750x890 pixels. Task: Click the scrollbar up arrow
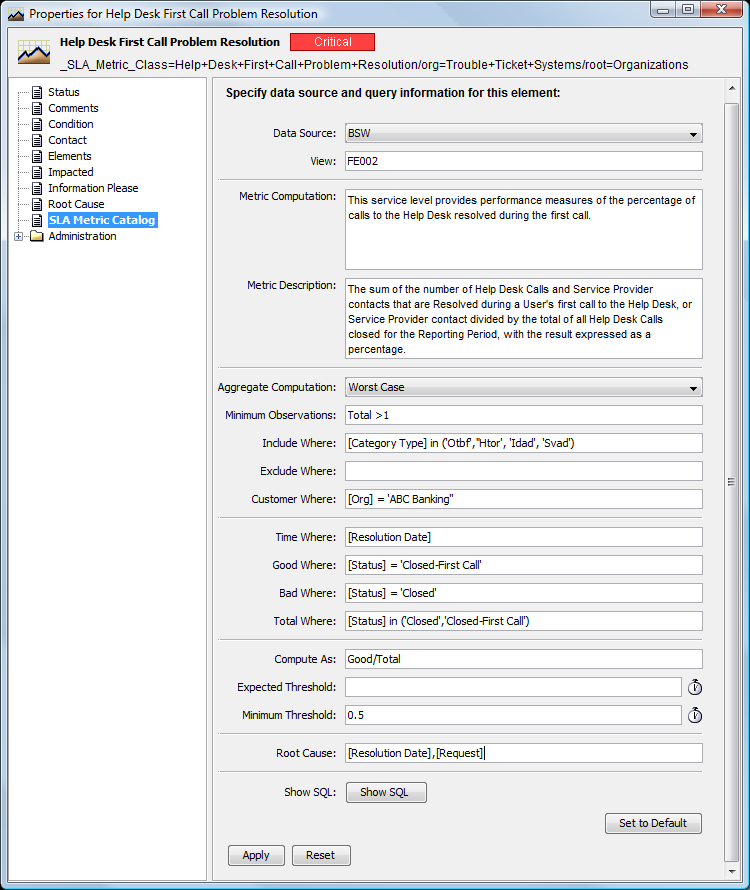(732, 89)
